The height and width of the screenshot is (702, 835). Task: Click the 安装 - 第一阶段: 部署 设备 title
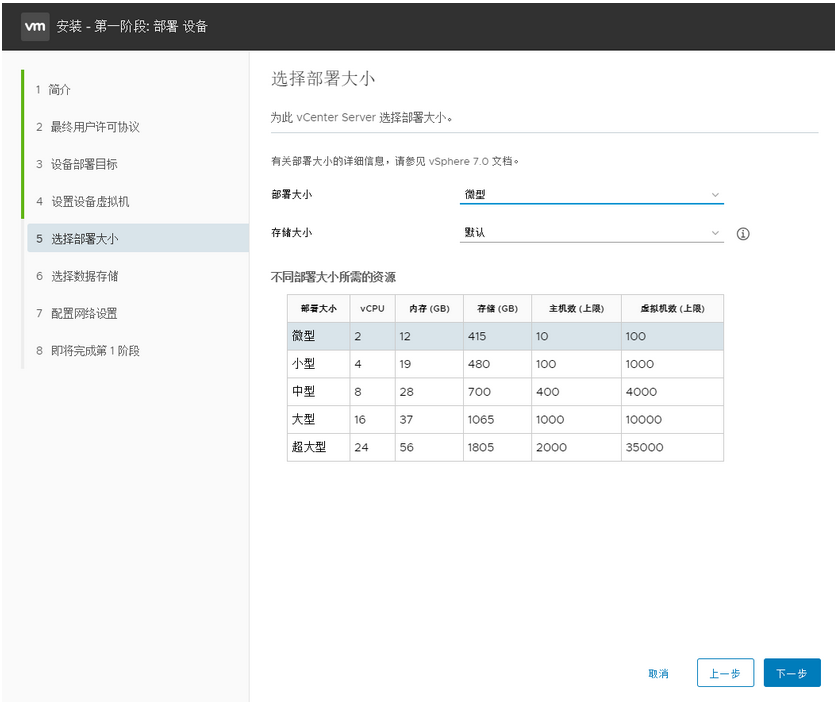pos(132,26)
